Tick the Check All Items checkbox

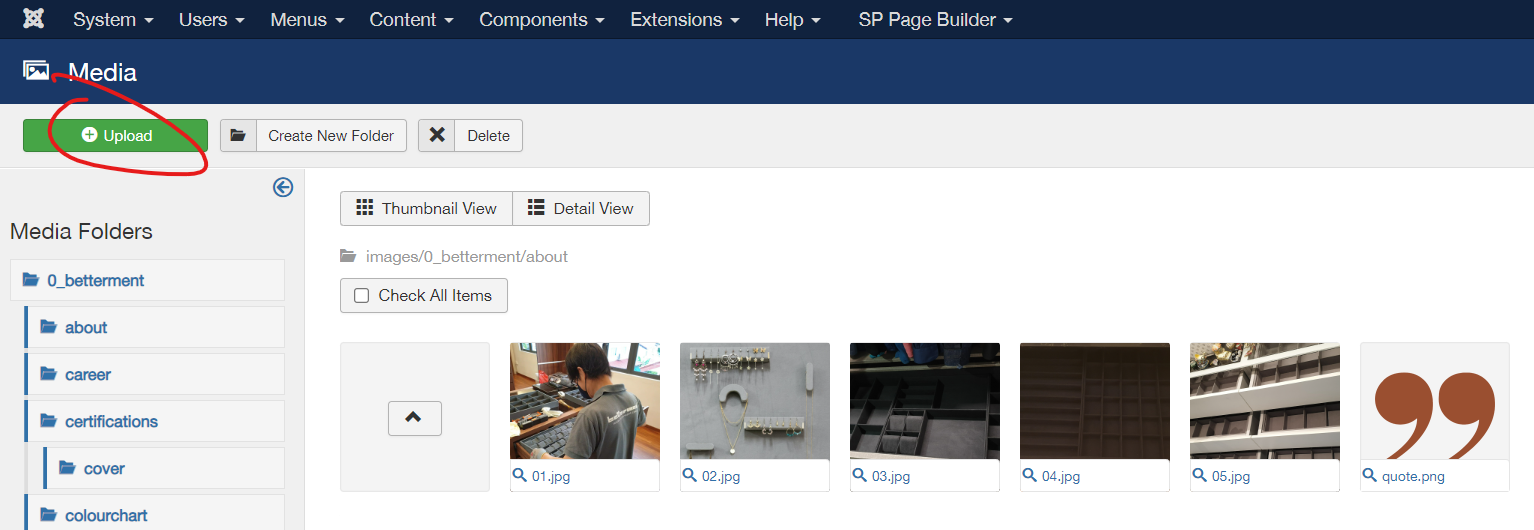coord(362,295)
